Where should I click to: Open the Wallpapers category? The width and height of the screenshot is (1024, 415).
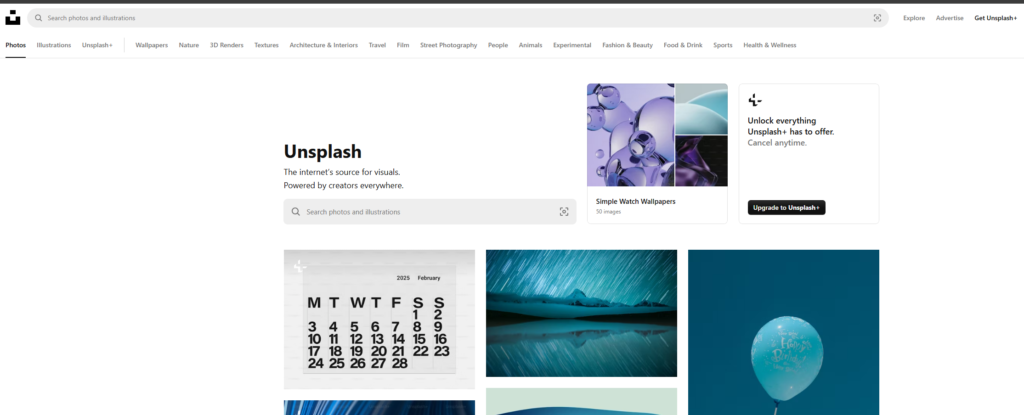pyautogui.click(x=152, y=45)
